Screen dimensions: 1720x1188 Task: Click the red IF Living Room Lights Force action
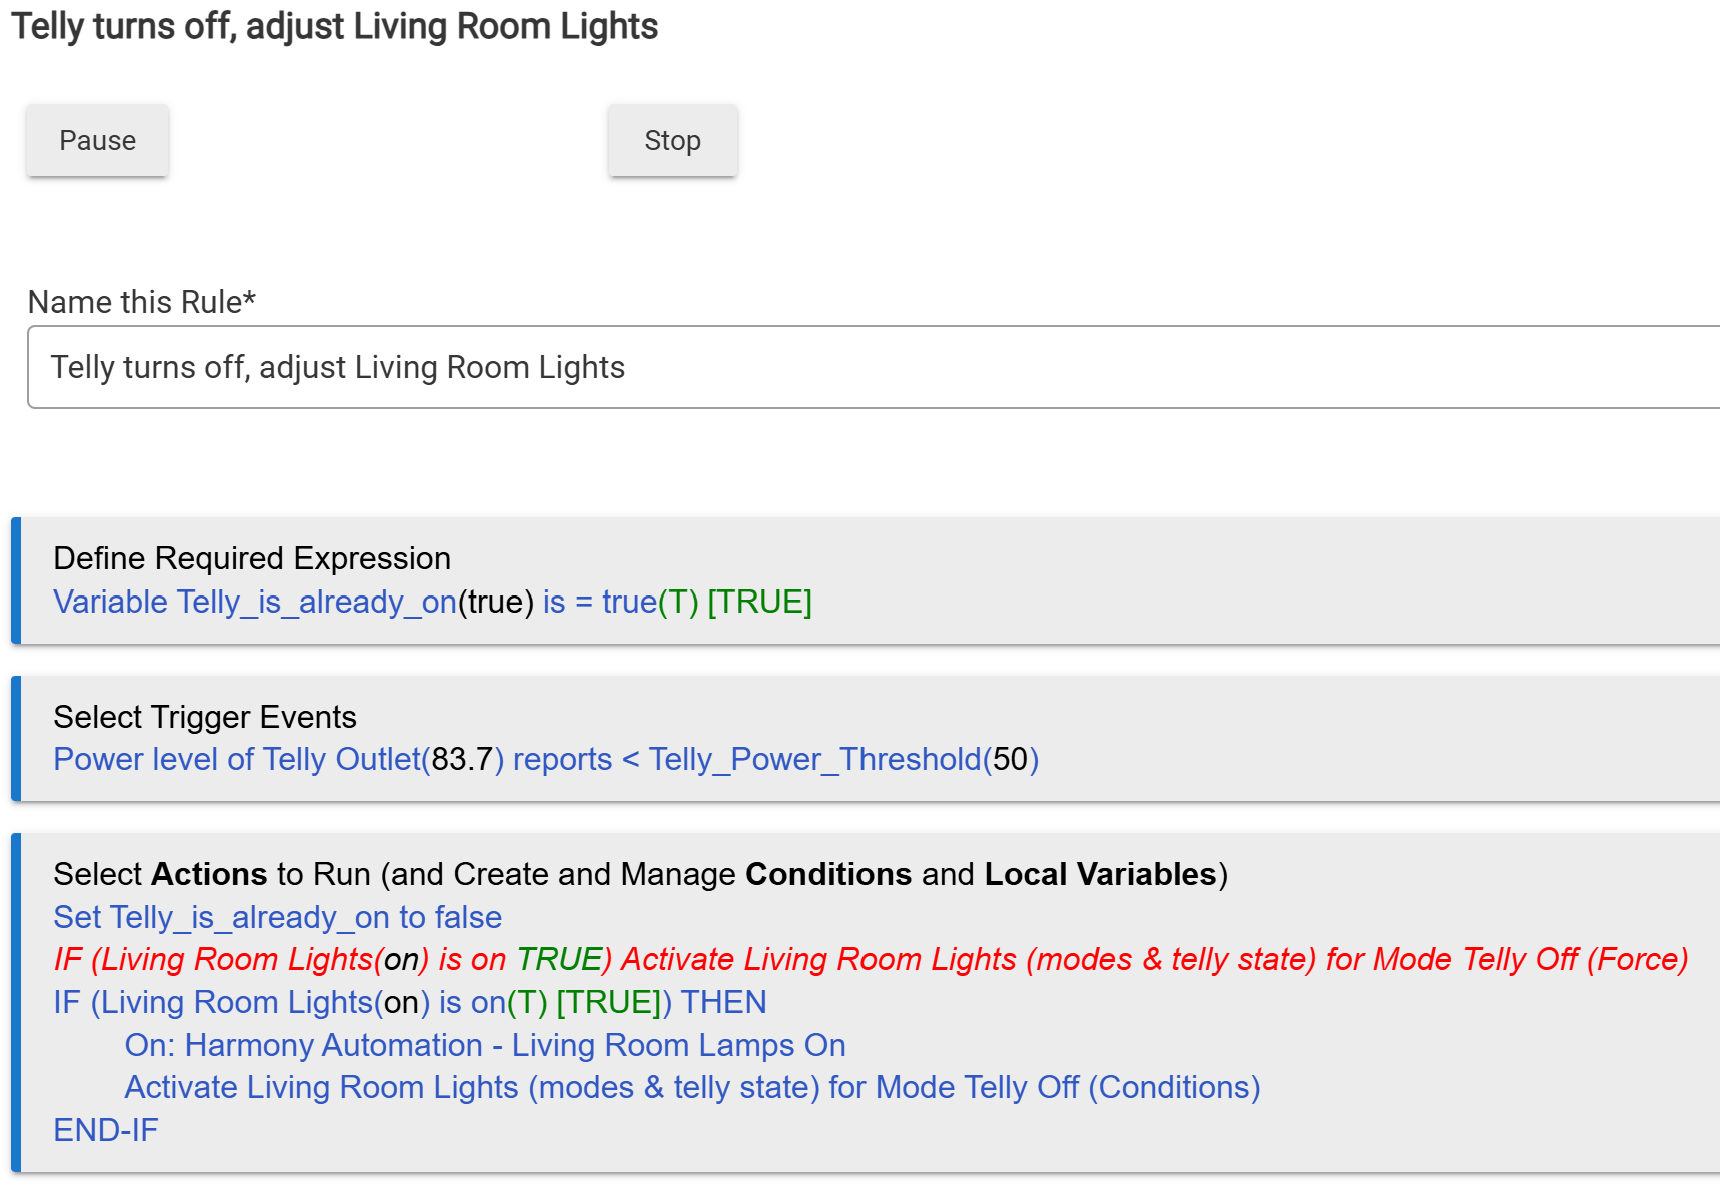click(870, 960)
